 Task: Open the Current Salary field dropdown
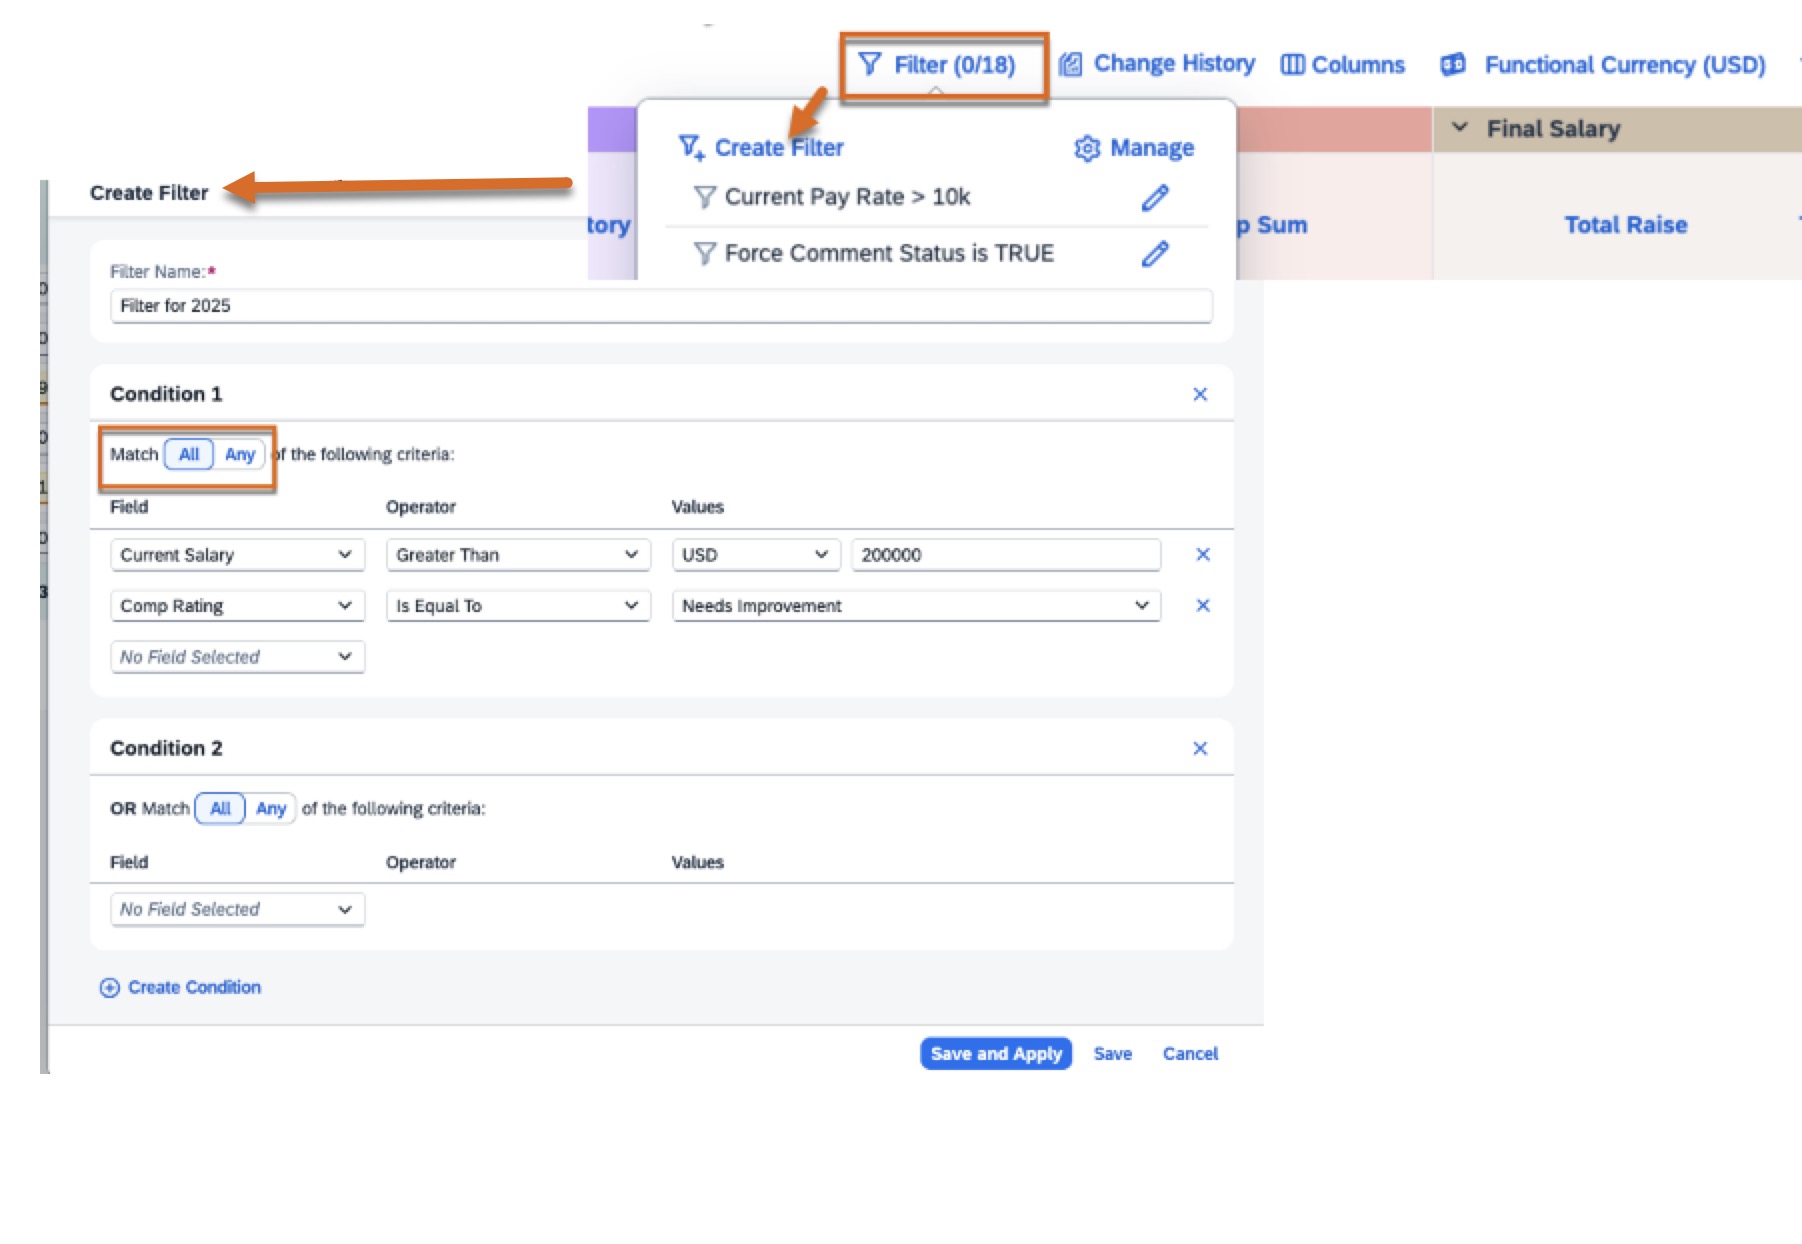pos(237,555)
